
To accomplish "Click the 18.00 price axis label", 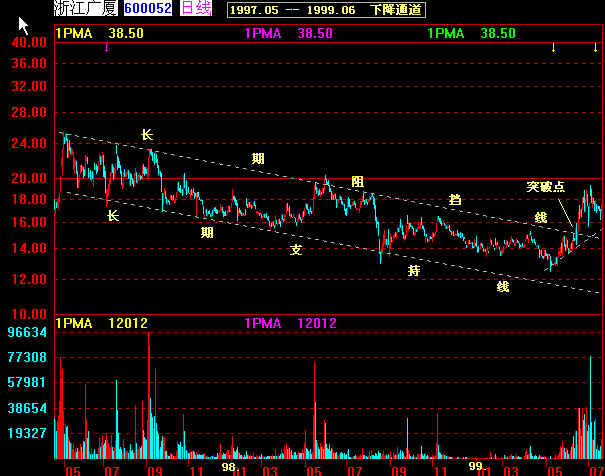I will [x=29, y=199].
